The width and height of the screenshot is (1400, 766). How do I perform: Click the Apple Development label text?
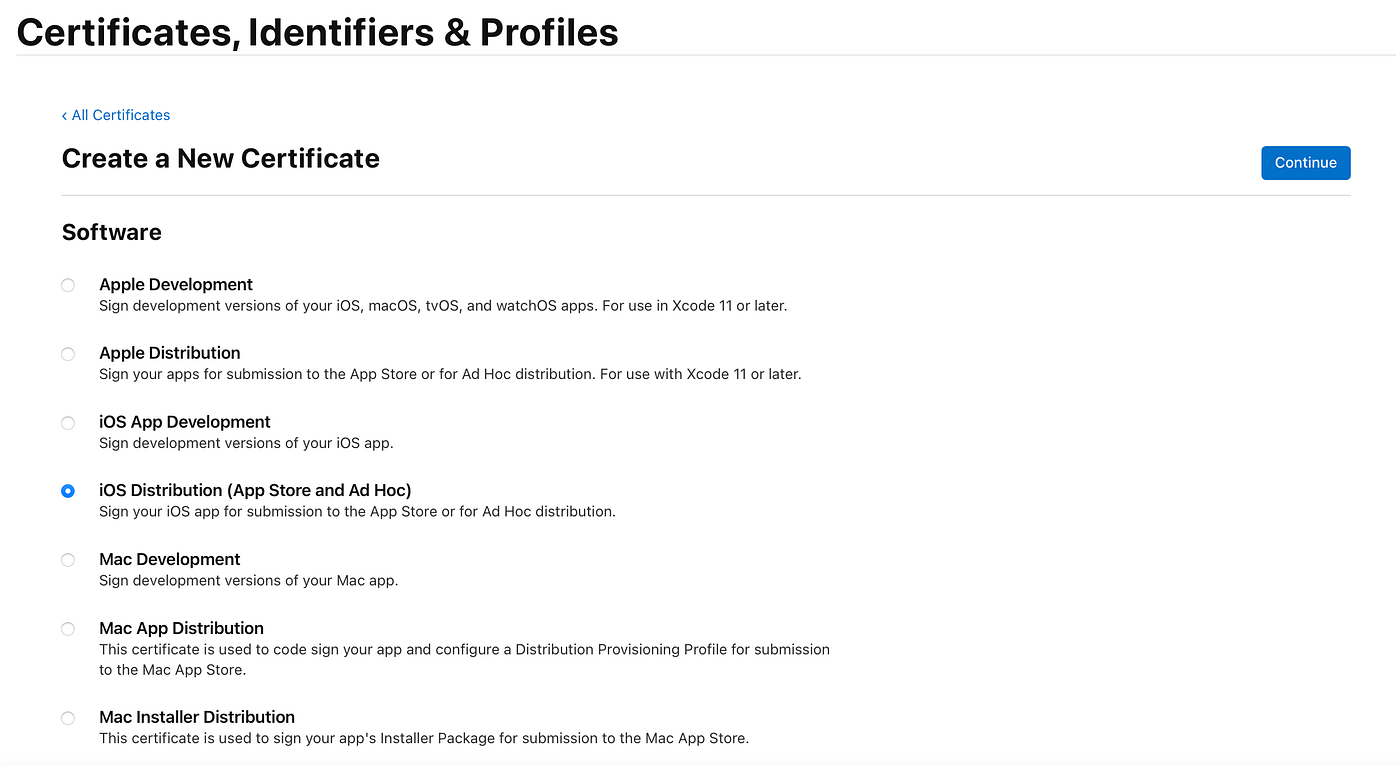tap(176, 285)
